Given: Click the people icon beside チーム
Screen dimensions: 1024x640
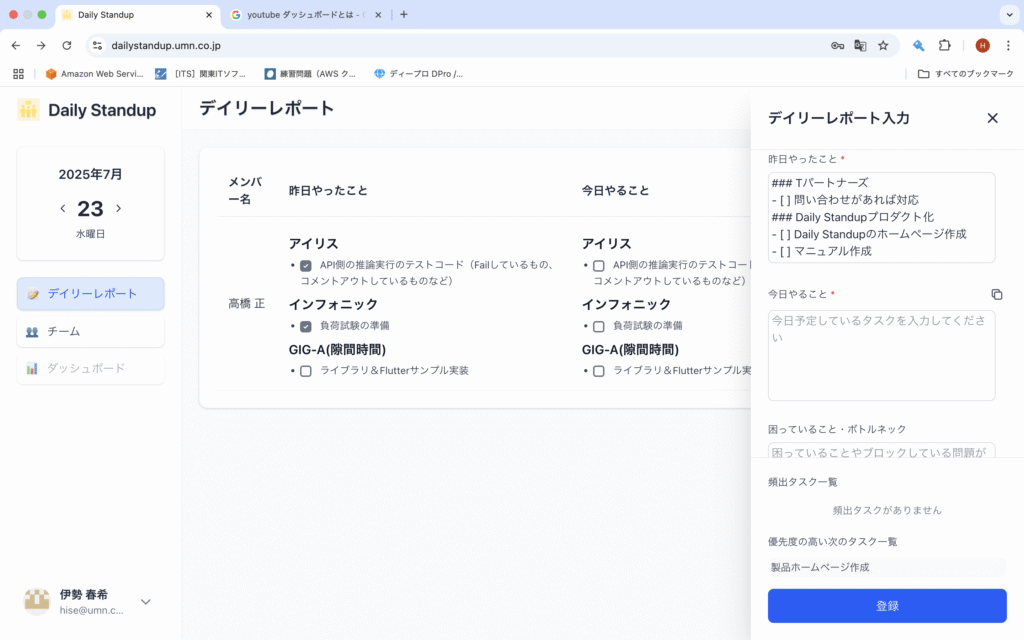Looking at the screenshot, I should pos(32,332).
